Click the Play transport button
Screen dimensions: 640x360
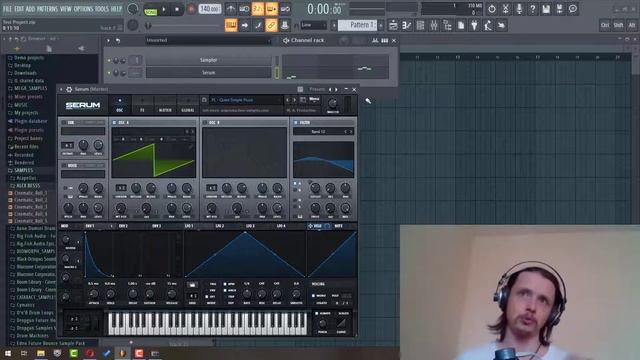coord(164,9)
